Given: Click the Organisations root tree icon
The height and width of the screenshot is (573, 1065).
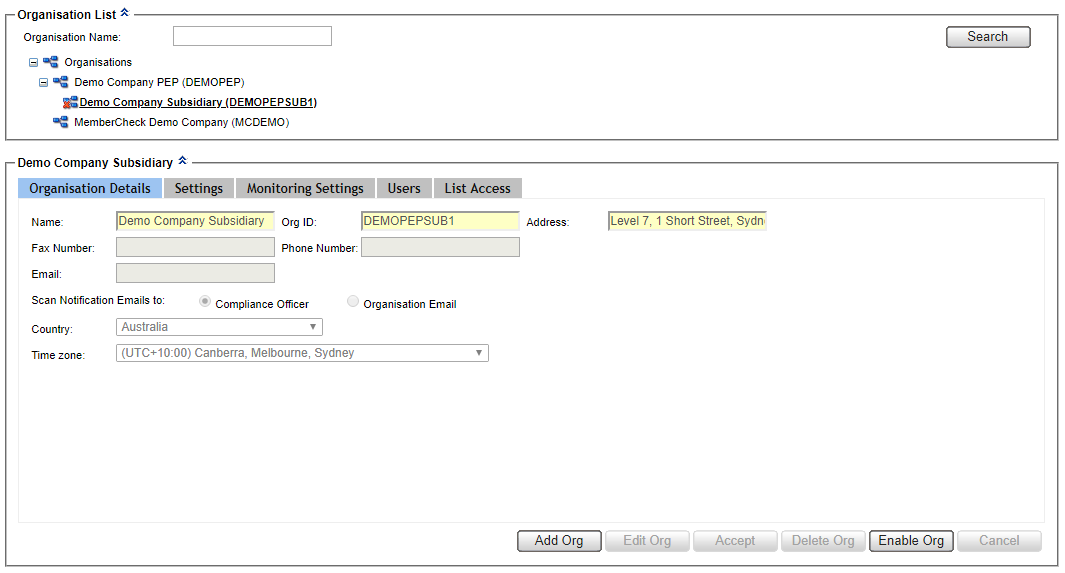Looking at the screenshot, I should tap(50, 62).
